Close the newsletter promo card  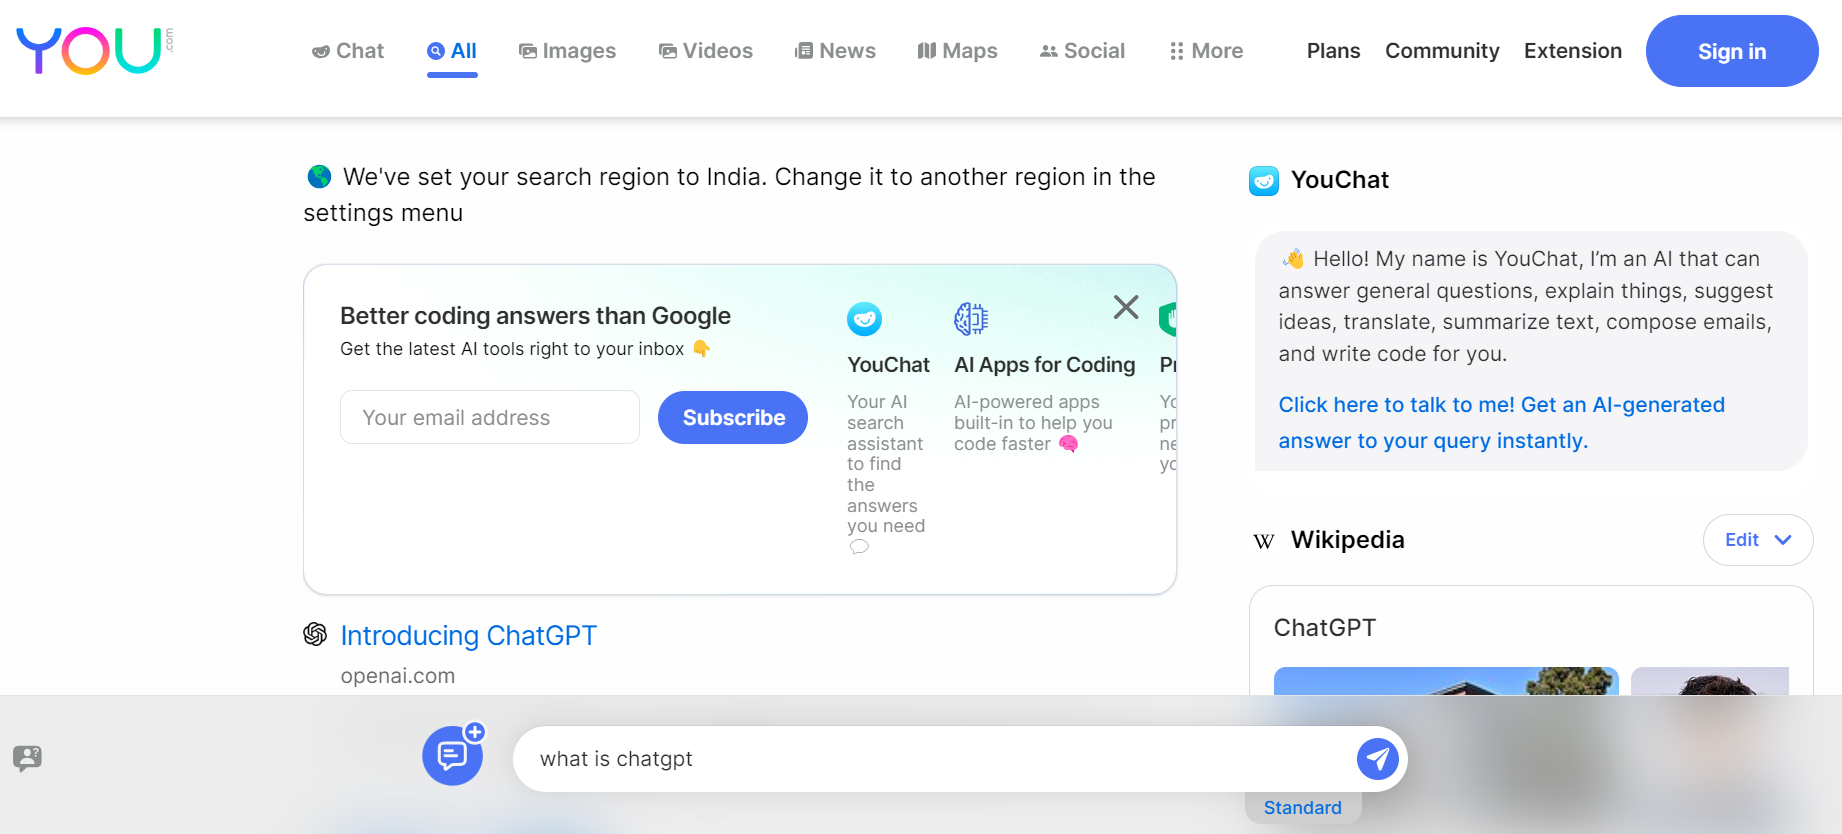1126,307
